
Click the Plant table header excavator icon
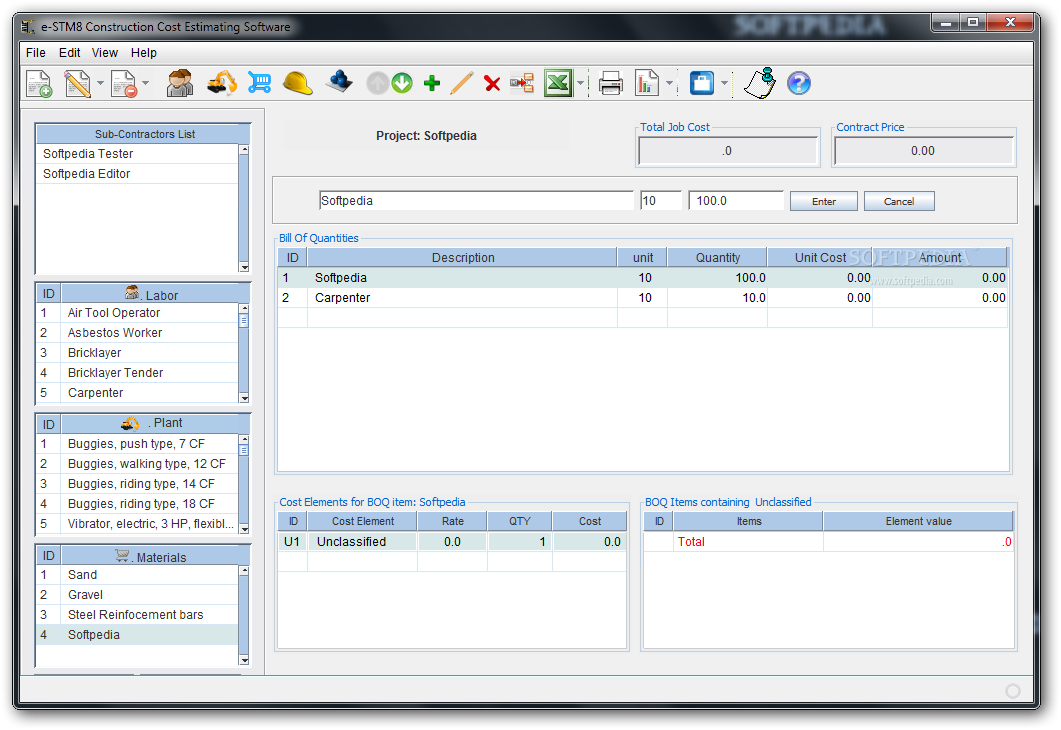pos(130,424)
